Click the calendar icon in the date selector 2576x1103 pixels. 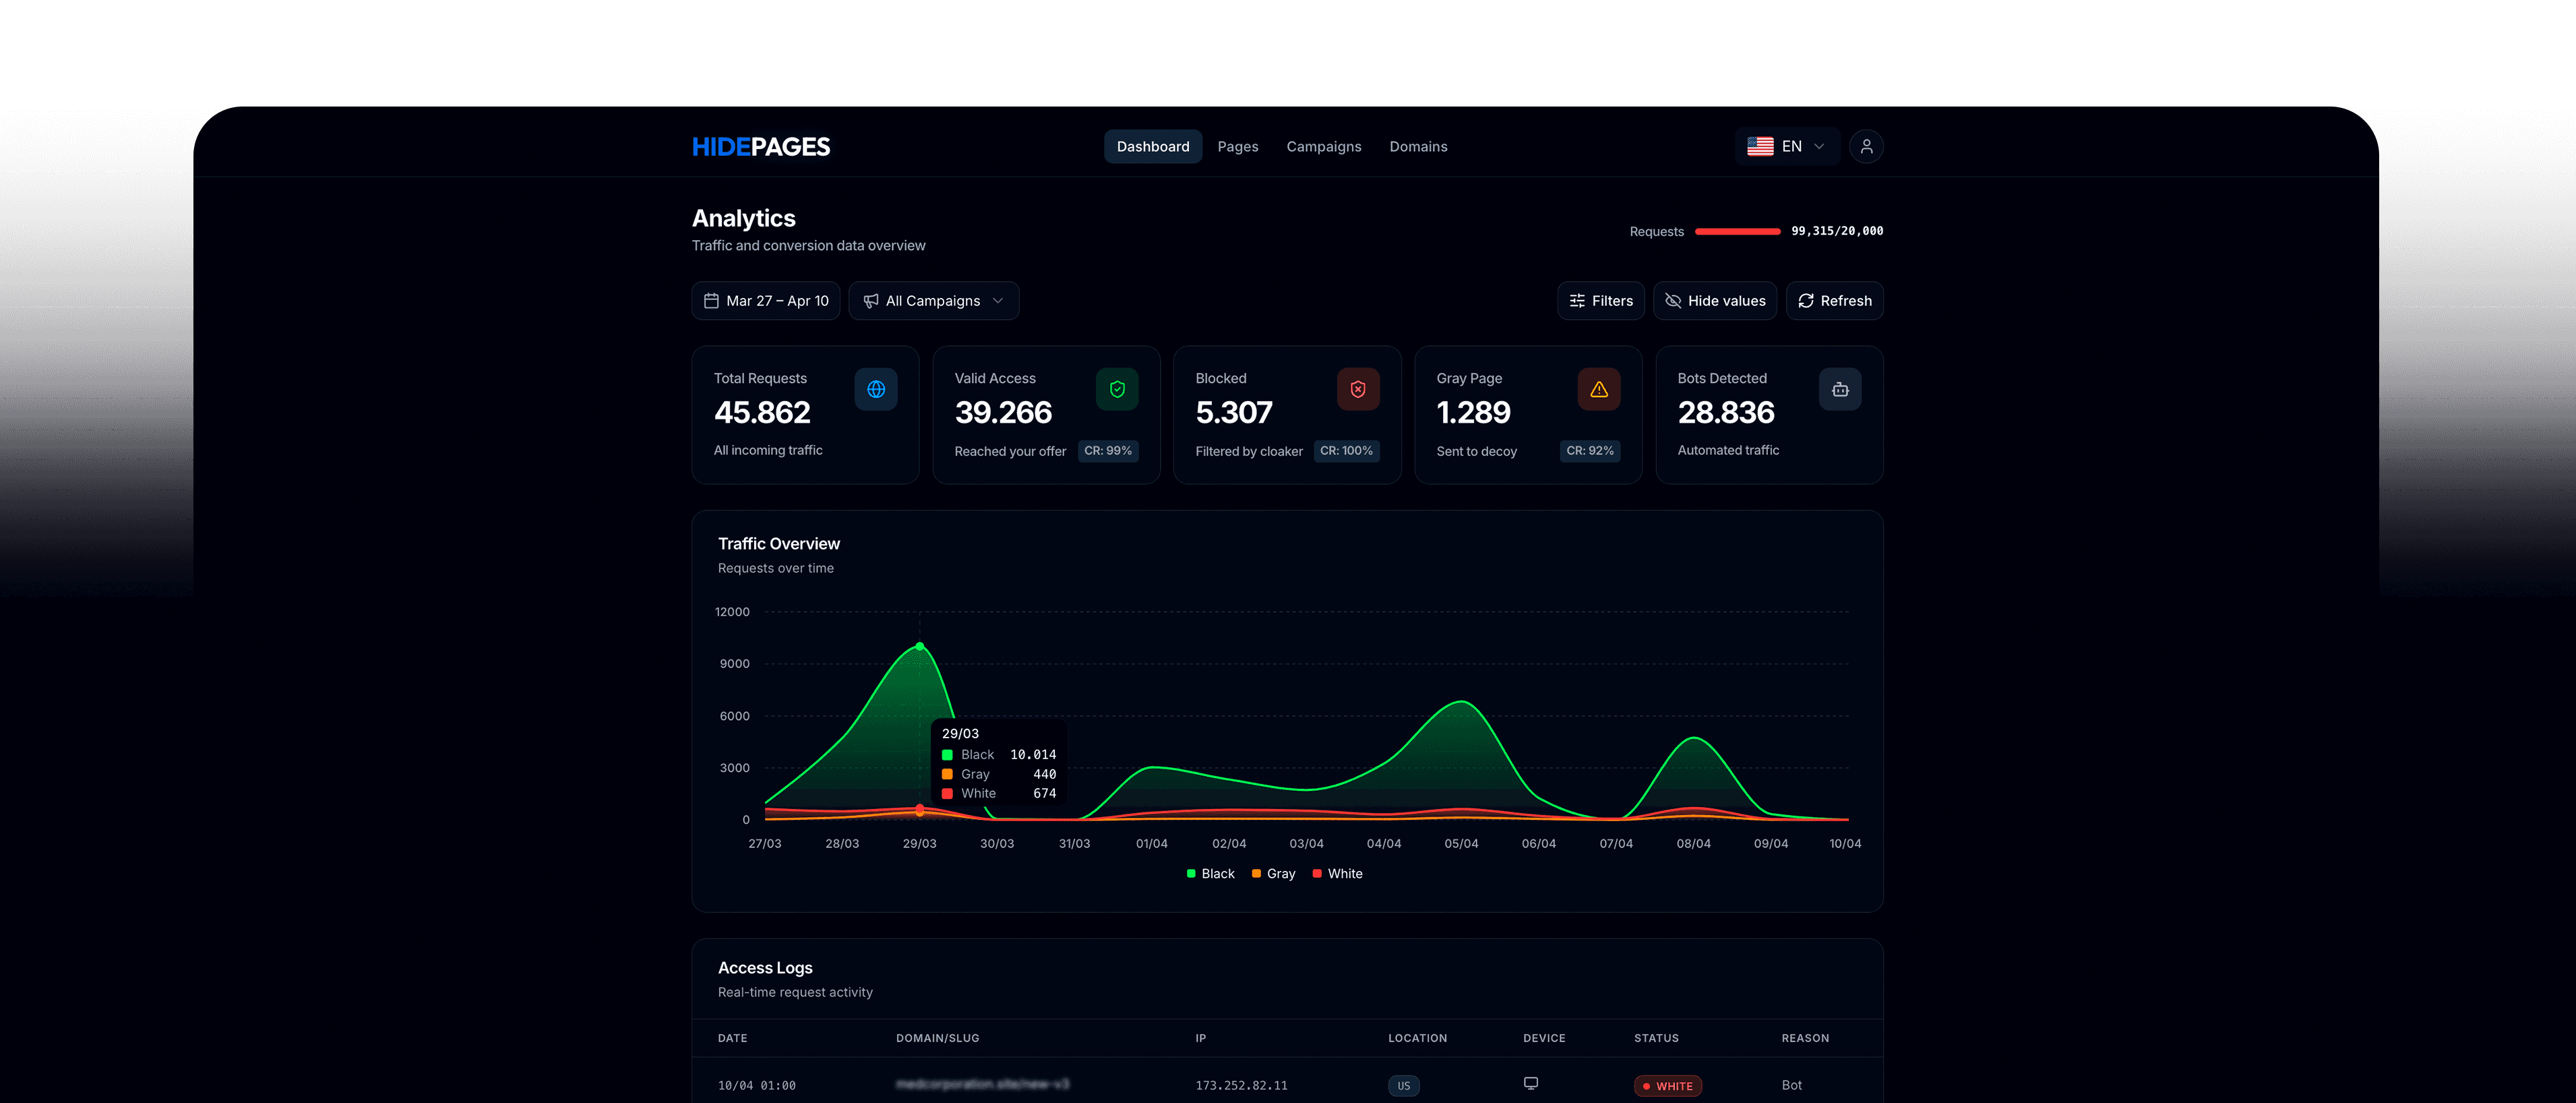pyautogui.click(x=712, y=300)
